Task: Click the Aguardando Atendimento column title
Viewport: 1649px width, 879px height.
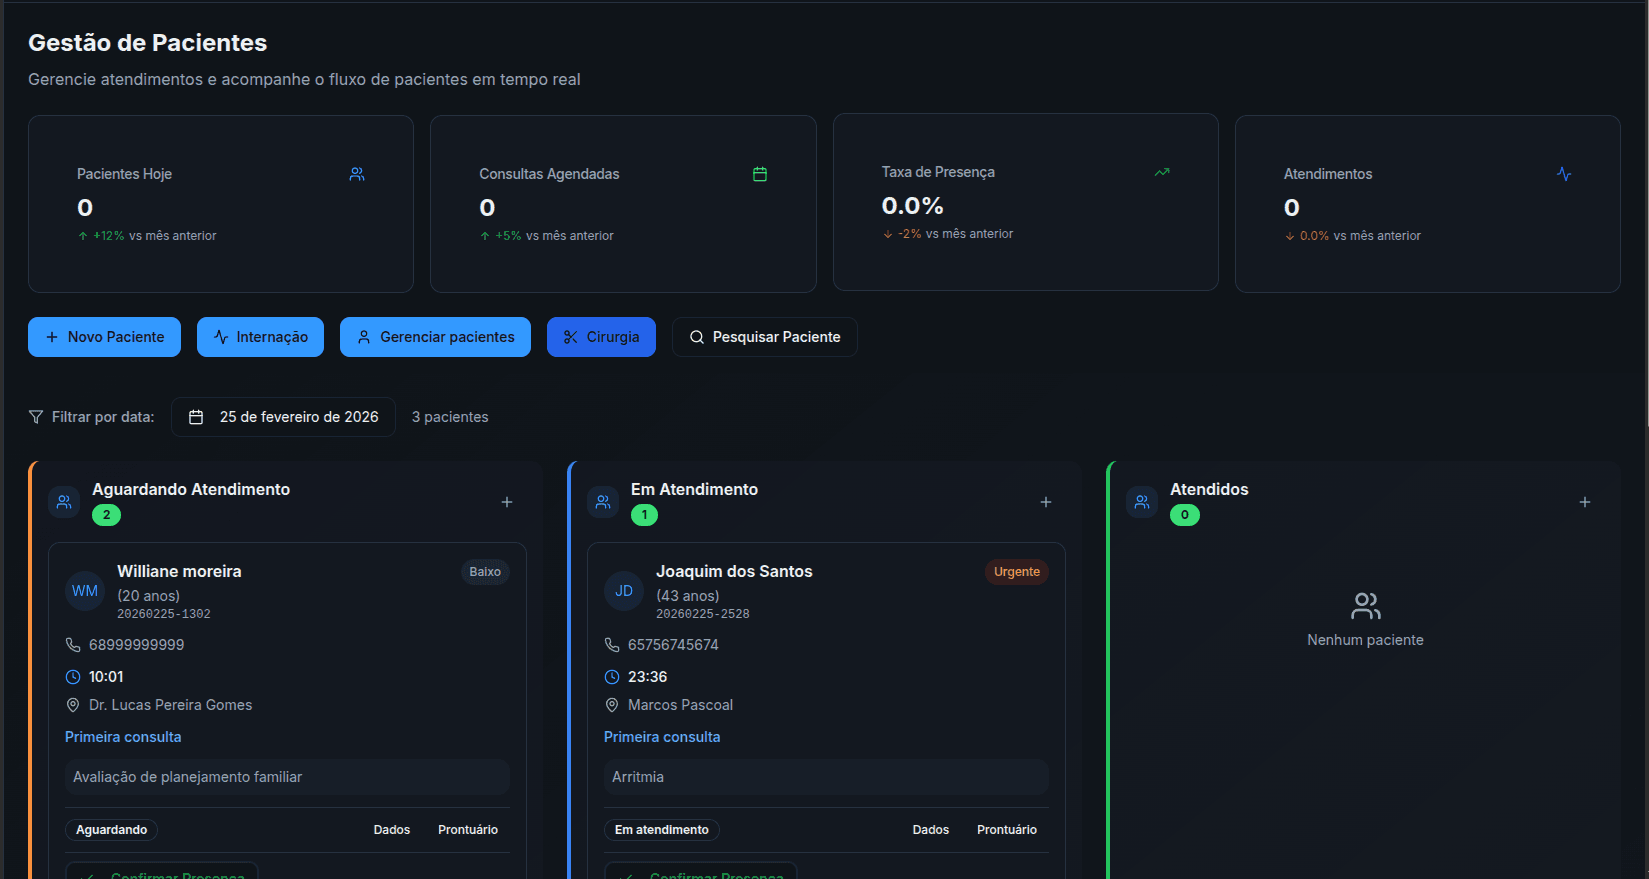Action: click(191, 489)
